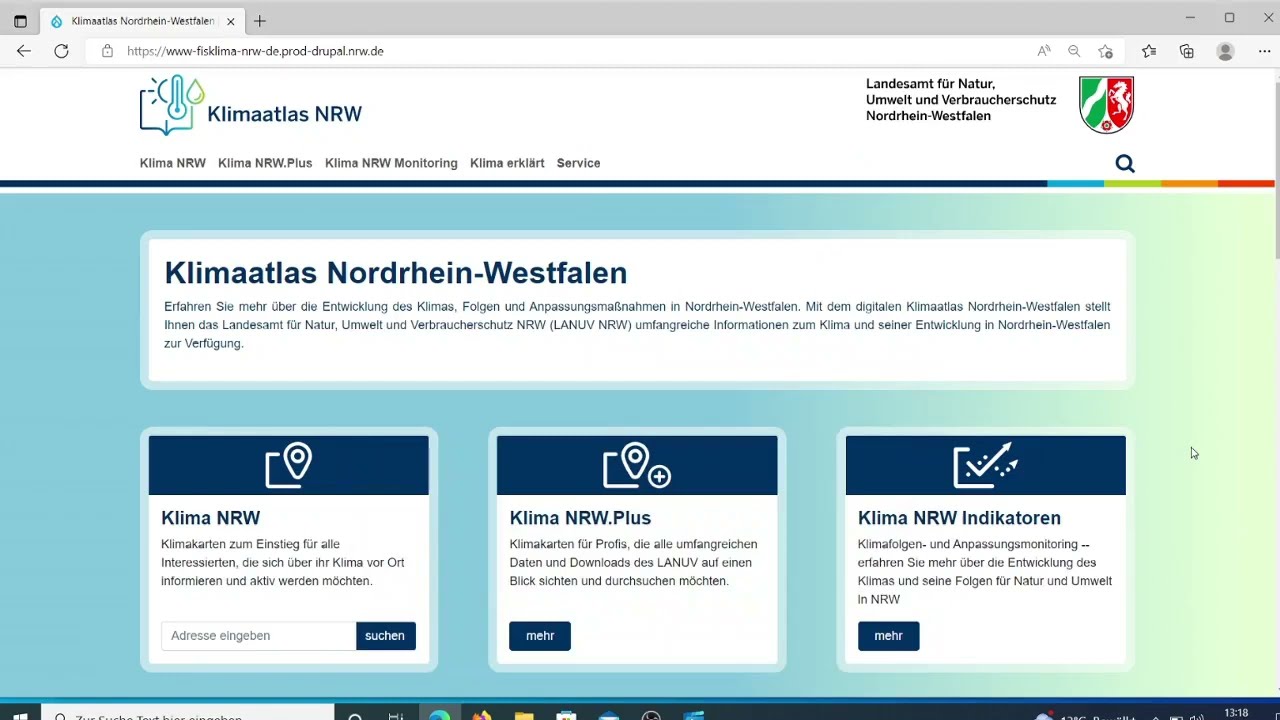This screenshot has height=720, width=1280.
Task: Open the Klima NRW Monitoring menu
Action: (391, 163)
